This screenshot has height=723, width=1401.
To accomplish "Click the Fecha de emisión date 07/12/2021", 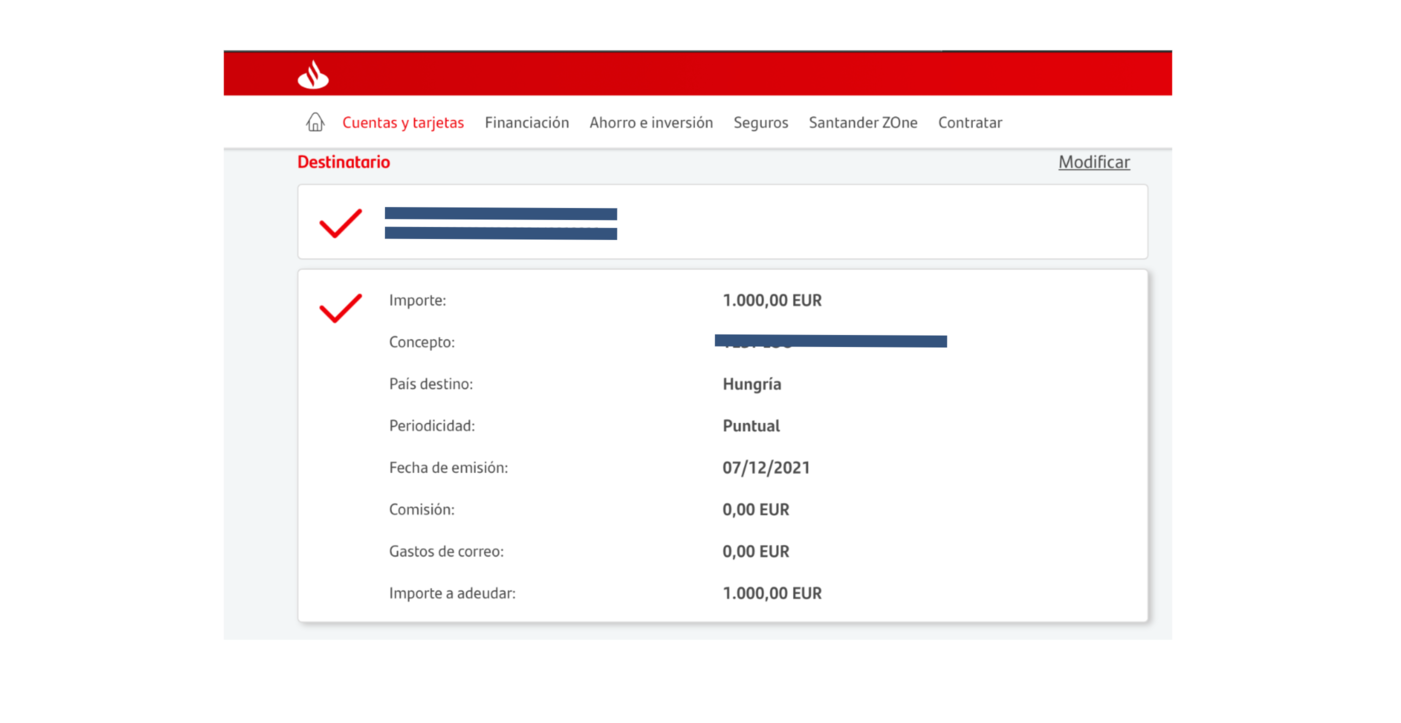I will tap(766, 467).
